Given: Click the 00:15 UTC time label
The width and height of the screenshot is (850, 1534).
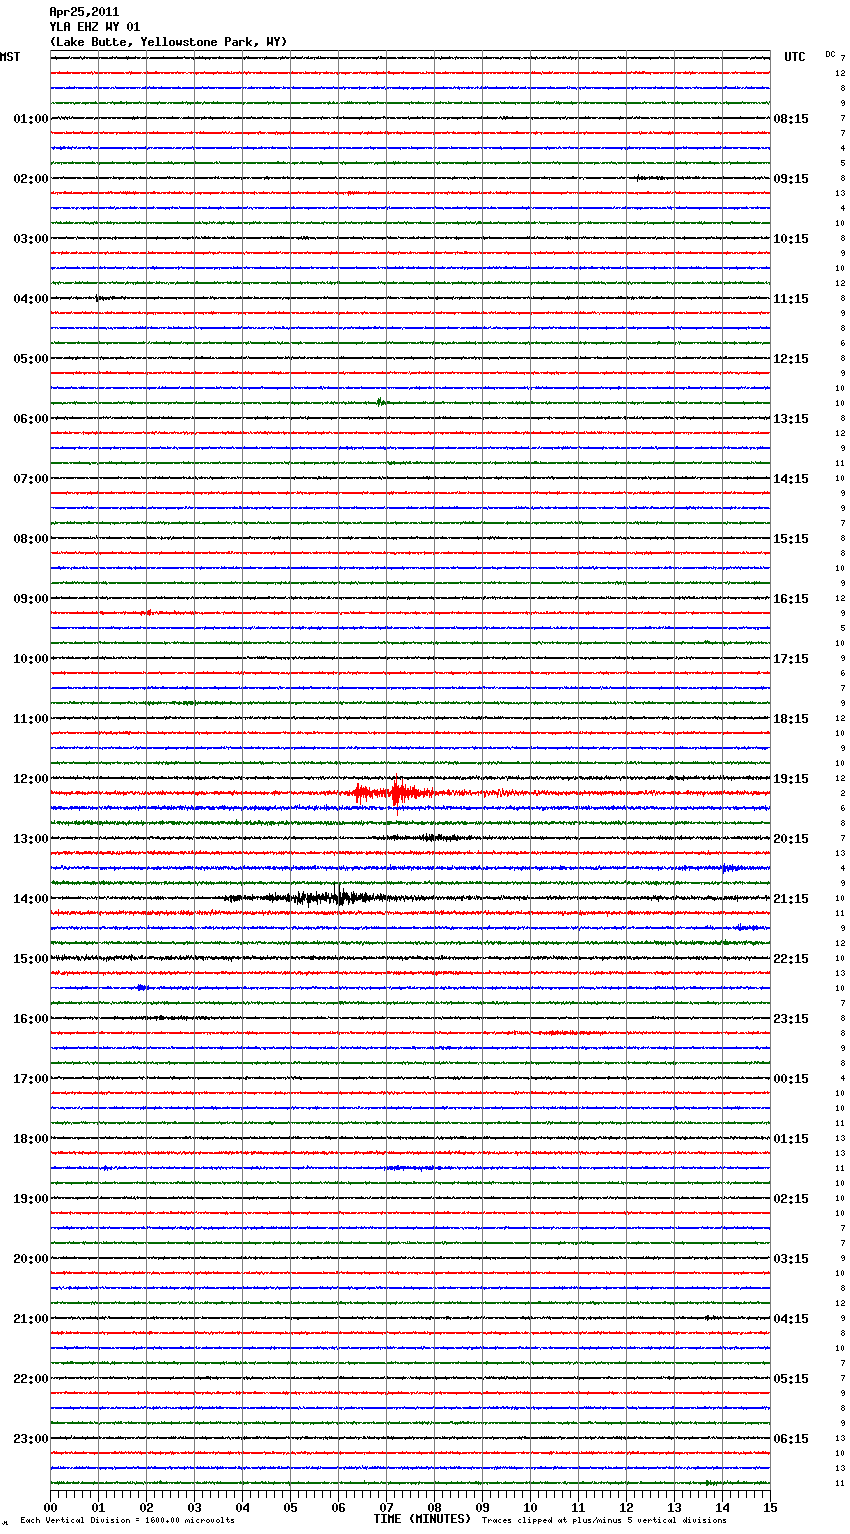Looking at the screenshot, I should pos(791,1079).
